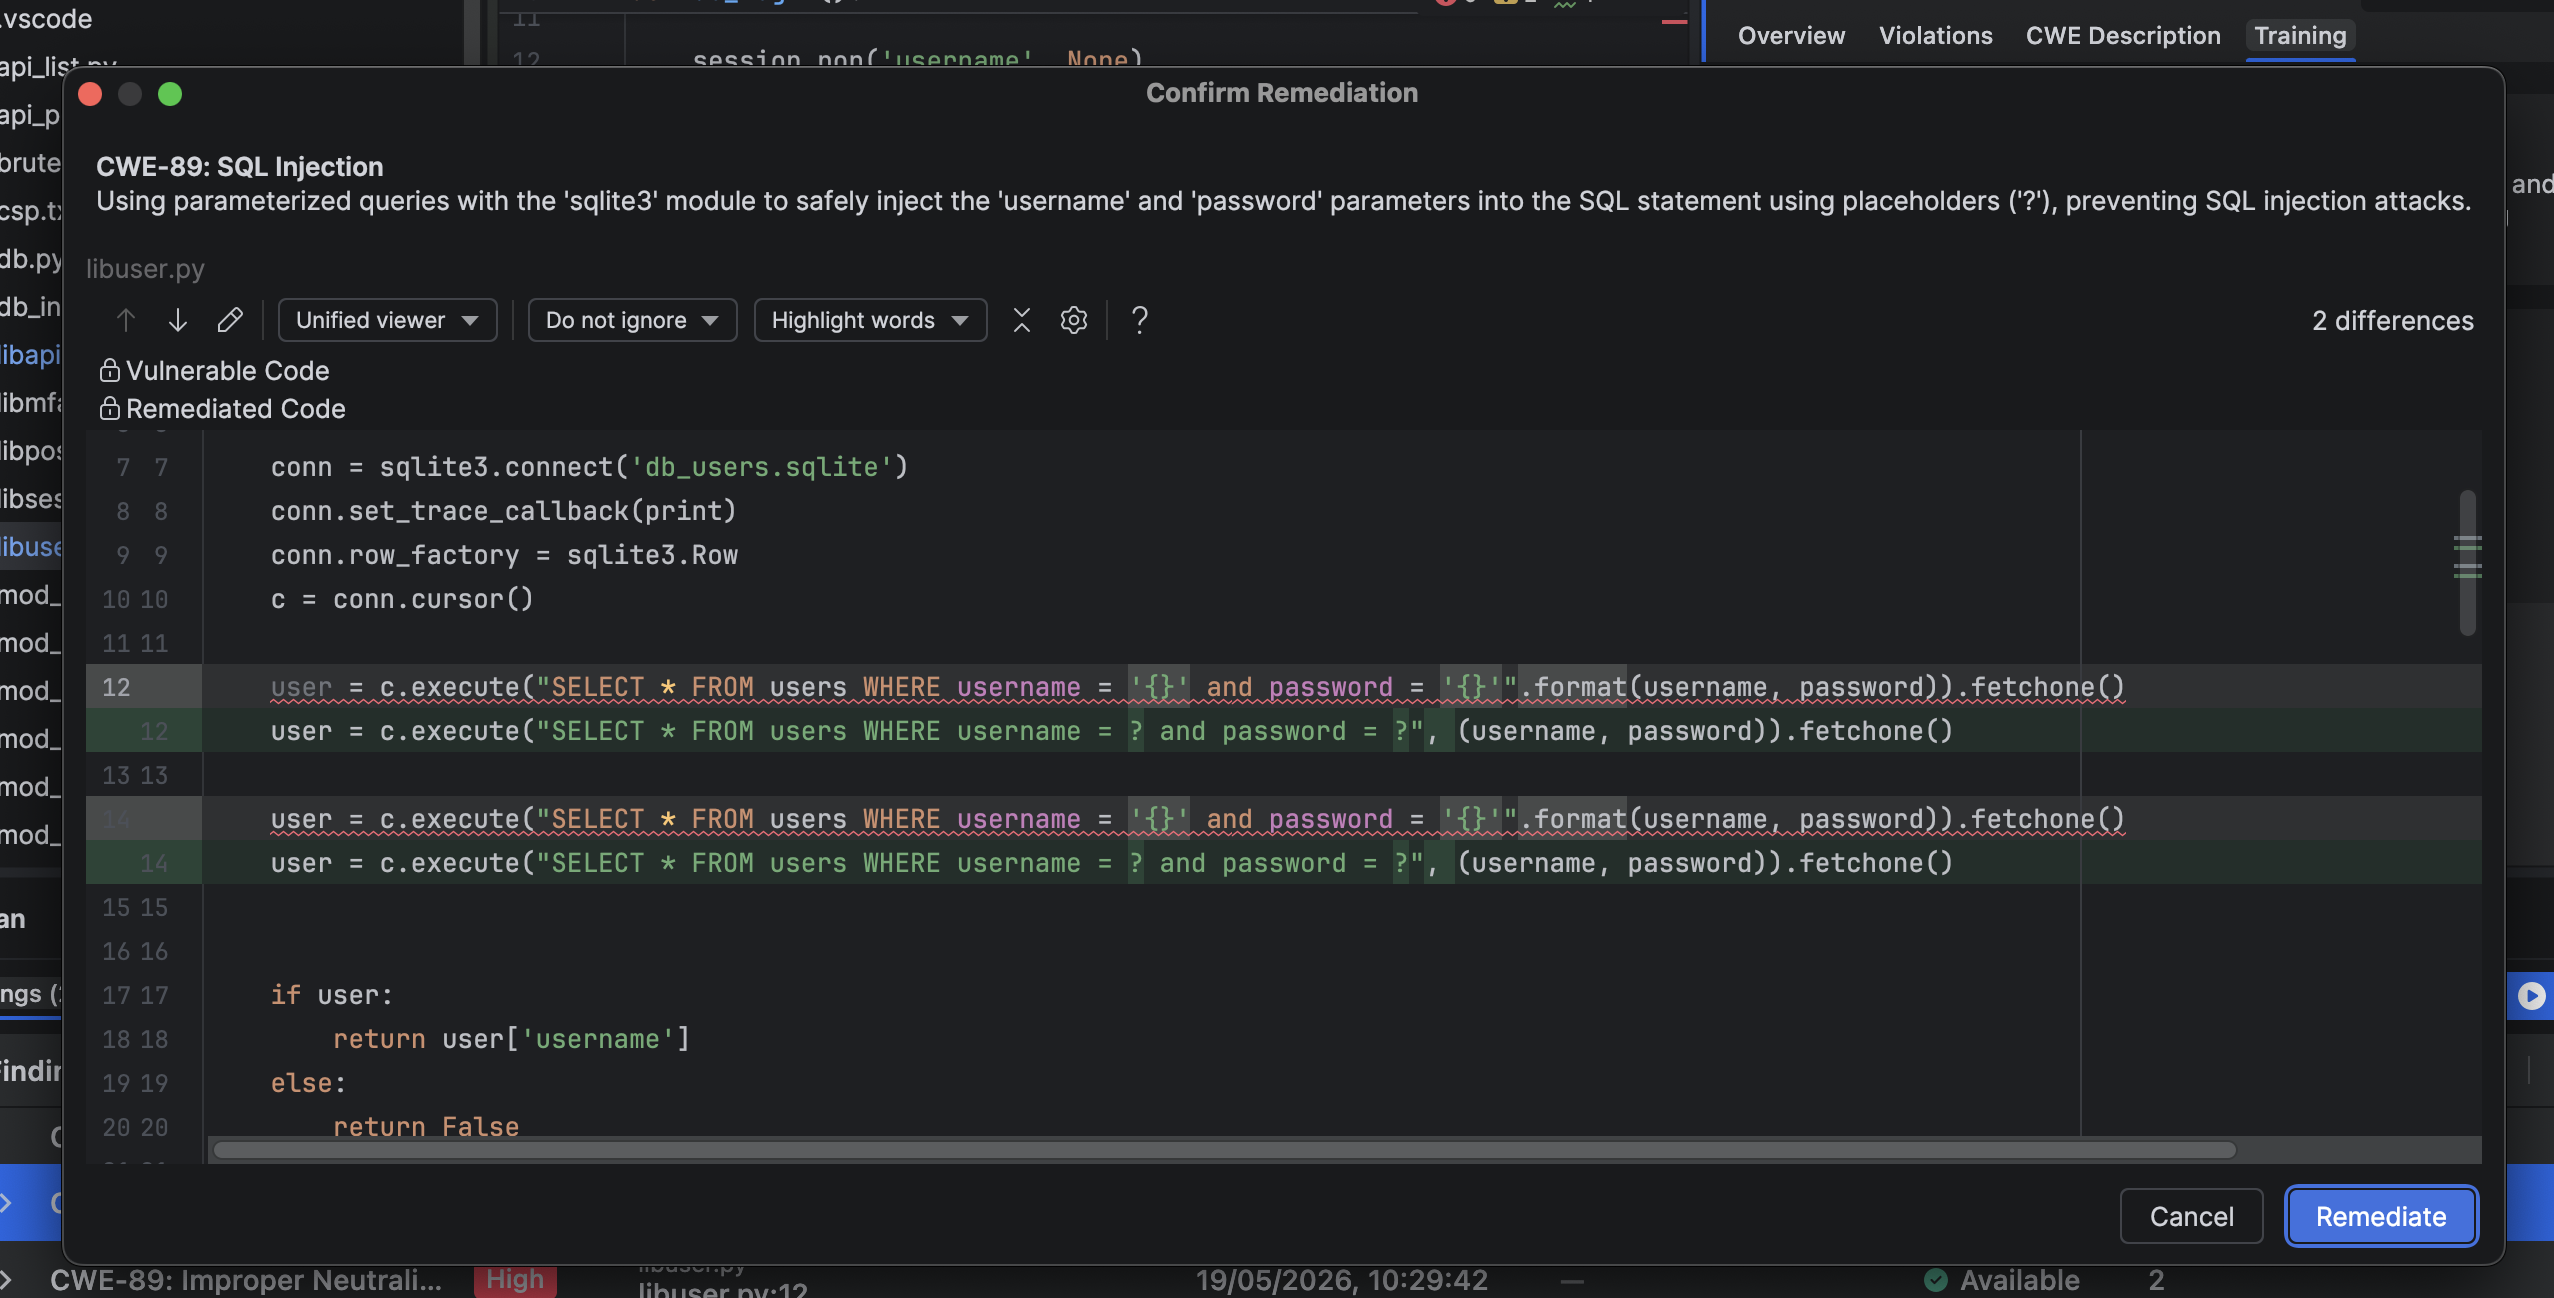Collapse unchanged fragments icon
Screen dimensions: 2554x1298
(x=1021, y=320)
